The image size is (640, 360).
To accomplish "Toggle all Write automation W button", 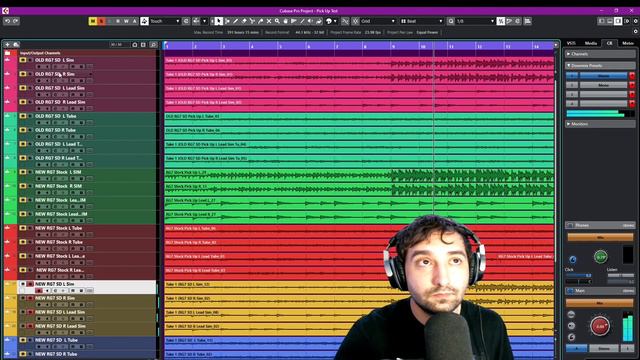I will pos(126,21).
